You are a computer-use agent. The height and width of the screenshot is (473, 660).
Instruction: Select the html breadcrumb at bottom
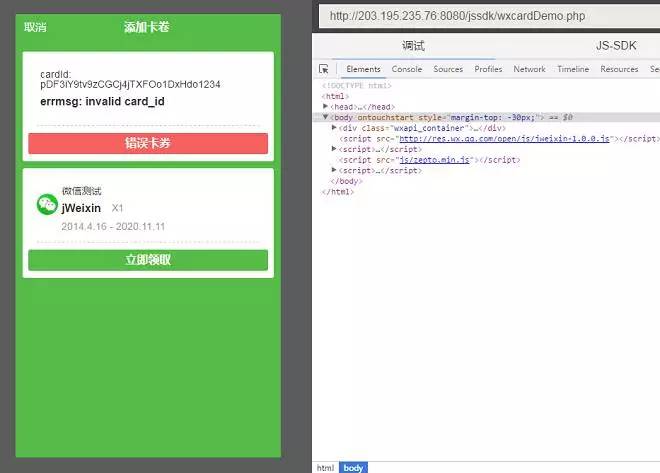(325, 468)
